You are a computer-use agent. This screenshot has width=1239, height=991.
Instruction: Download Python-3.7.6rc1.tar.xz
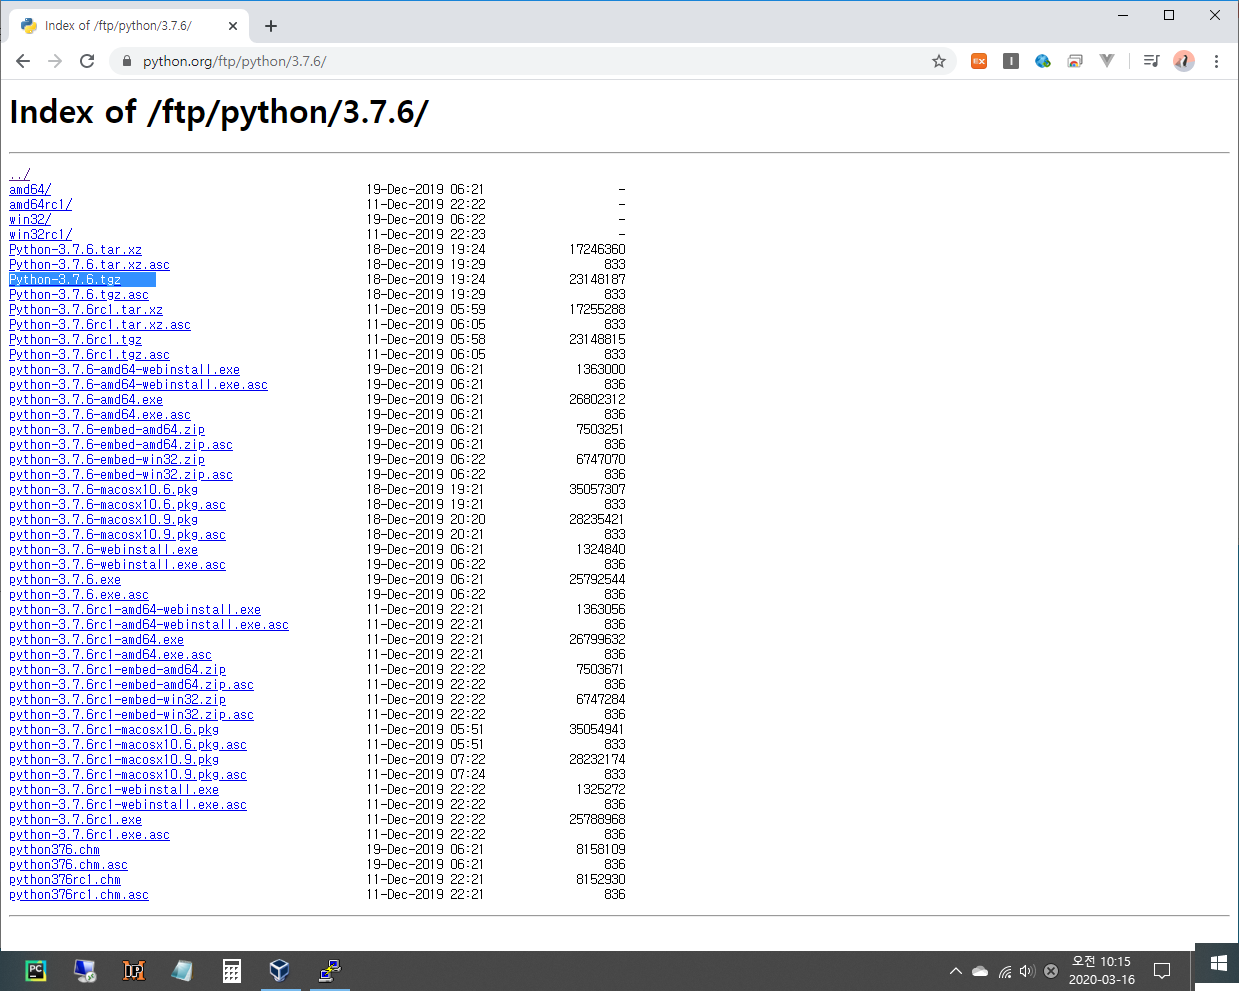[86, 309]
